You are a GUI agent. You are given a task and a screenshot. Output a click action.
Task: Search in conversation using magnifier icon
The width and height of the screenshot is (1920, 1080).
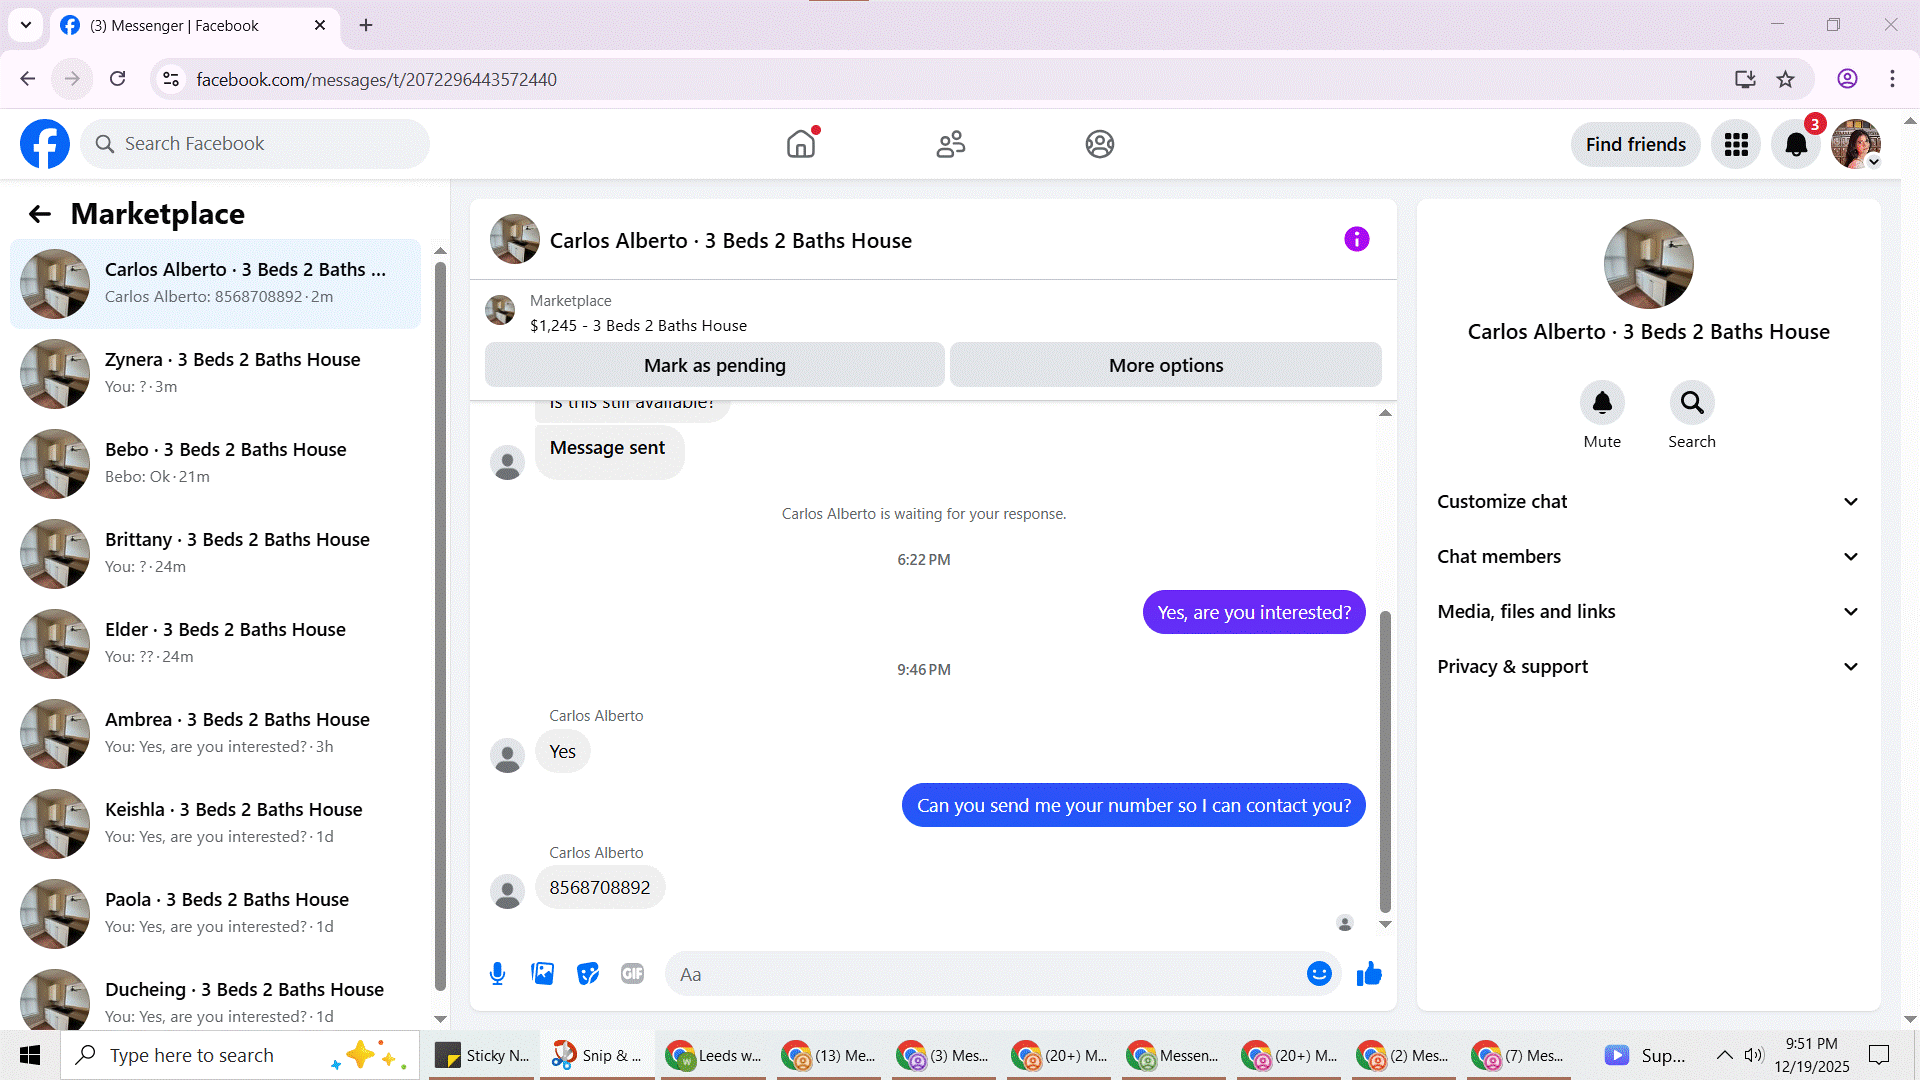click(1691, 403)
